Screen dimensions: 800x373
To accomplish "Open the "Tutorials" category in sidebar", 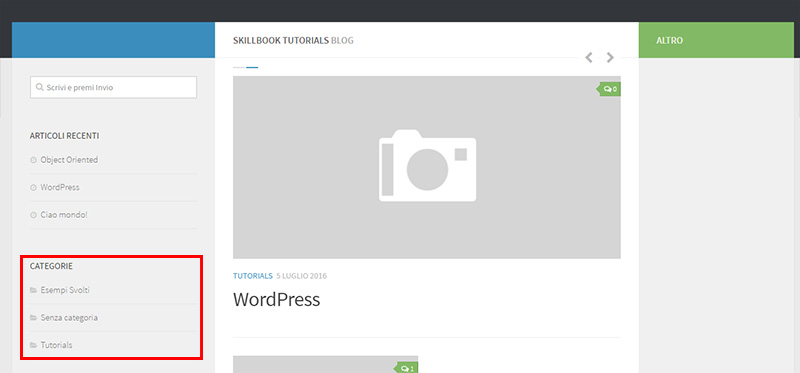I will 56,345.
